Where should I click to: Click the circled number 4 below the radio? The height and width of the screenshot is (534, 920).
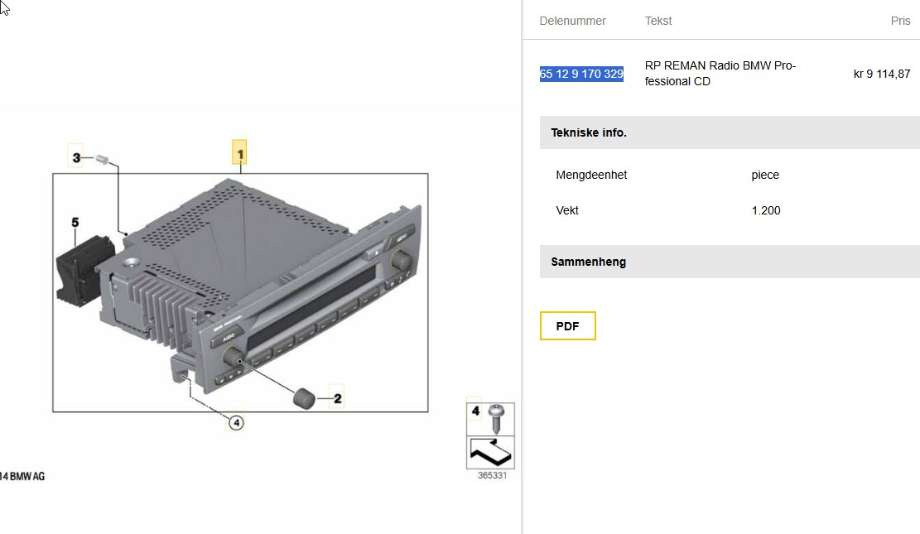(236, 423)
